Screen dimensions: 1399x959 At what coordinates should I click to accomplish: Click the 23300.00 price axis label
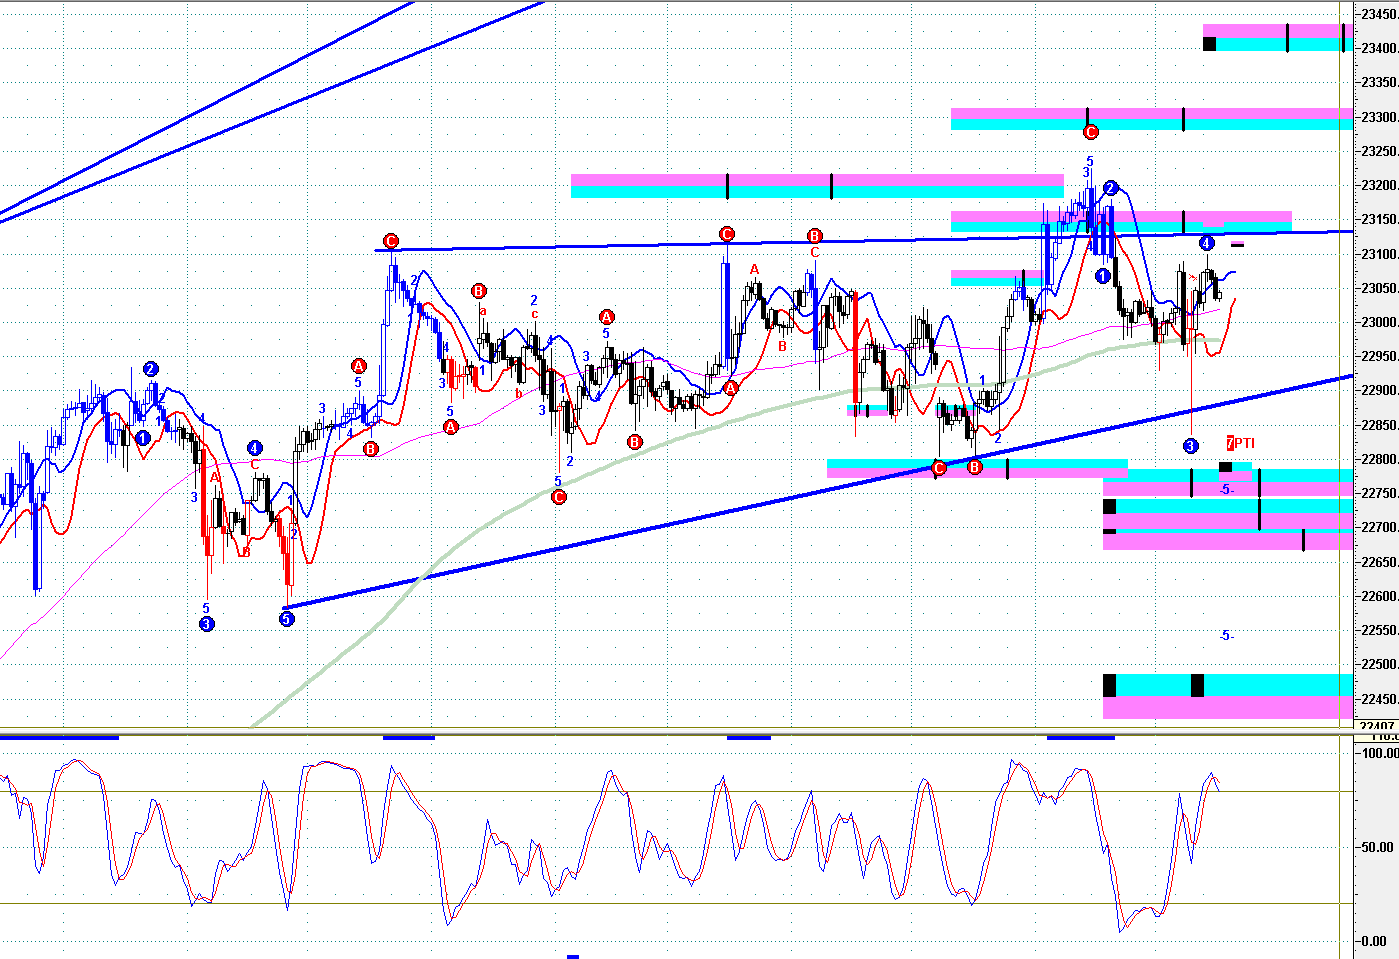click(1379, 117)
